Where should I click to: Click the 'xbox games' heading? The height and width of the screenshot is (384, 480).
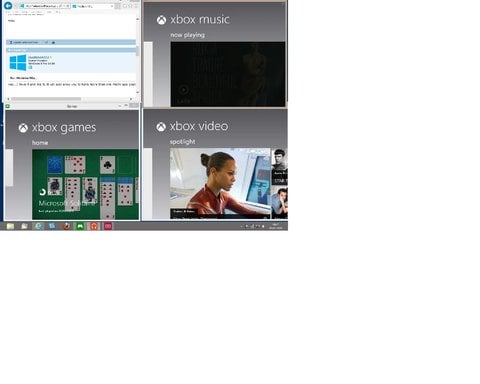[x=64, y=128]
